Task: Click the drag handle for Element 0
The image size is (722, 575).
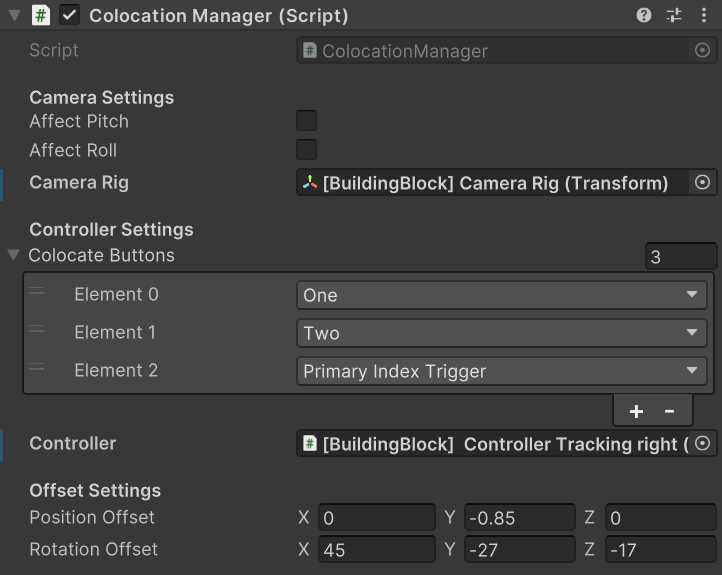Action: tap(37, 291)
